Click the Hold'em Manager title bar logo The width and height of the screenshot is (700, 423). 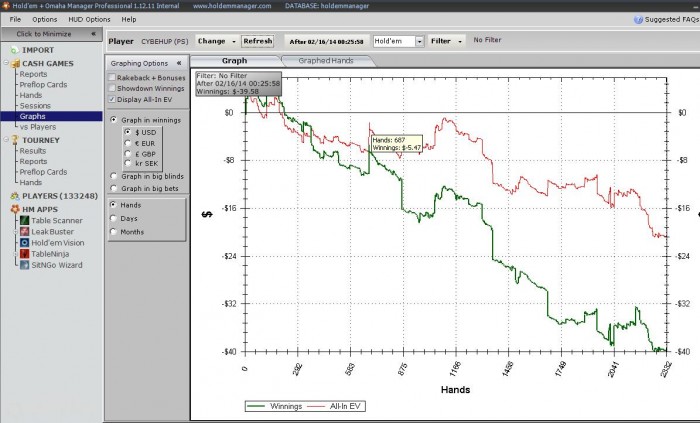coord(5,5)
